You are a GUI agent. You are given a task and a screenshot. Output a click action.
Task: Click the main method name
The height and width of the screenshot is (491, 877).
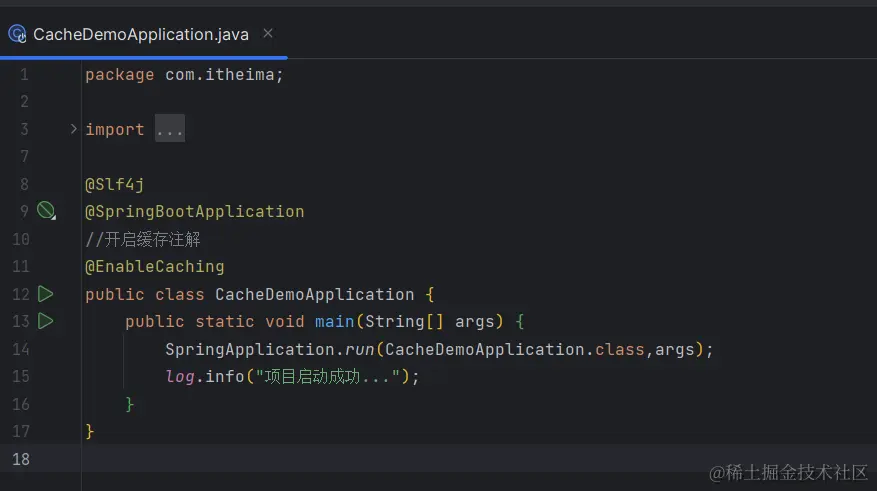334,322
